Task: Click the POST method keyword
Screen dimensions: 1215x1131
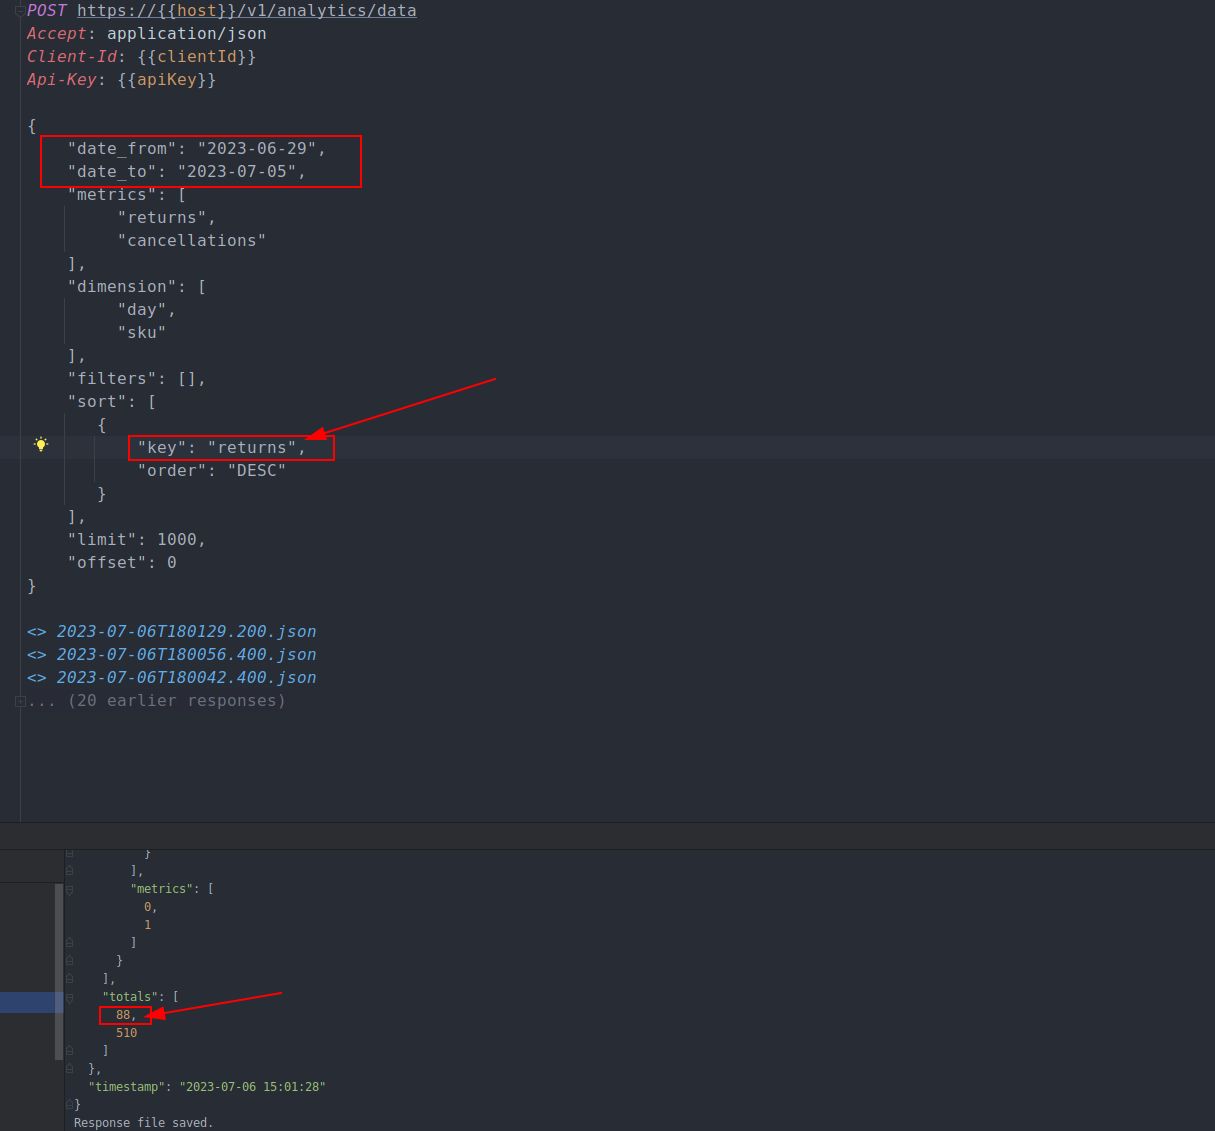Action: (47, 11)
